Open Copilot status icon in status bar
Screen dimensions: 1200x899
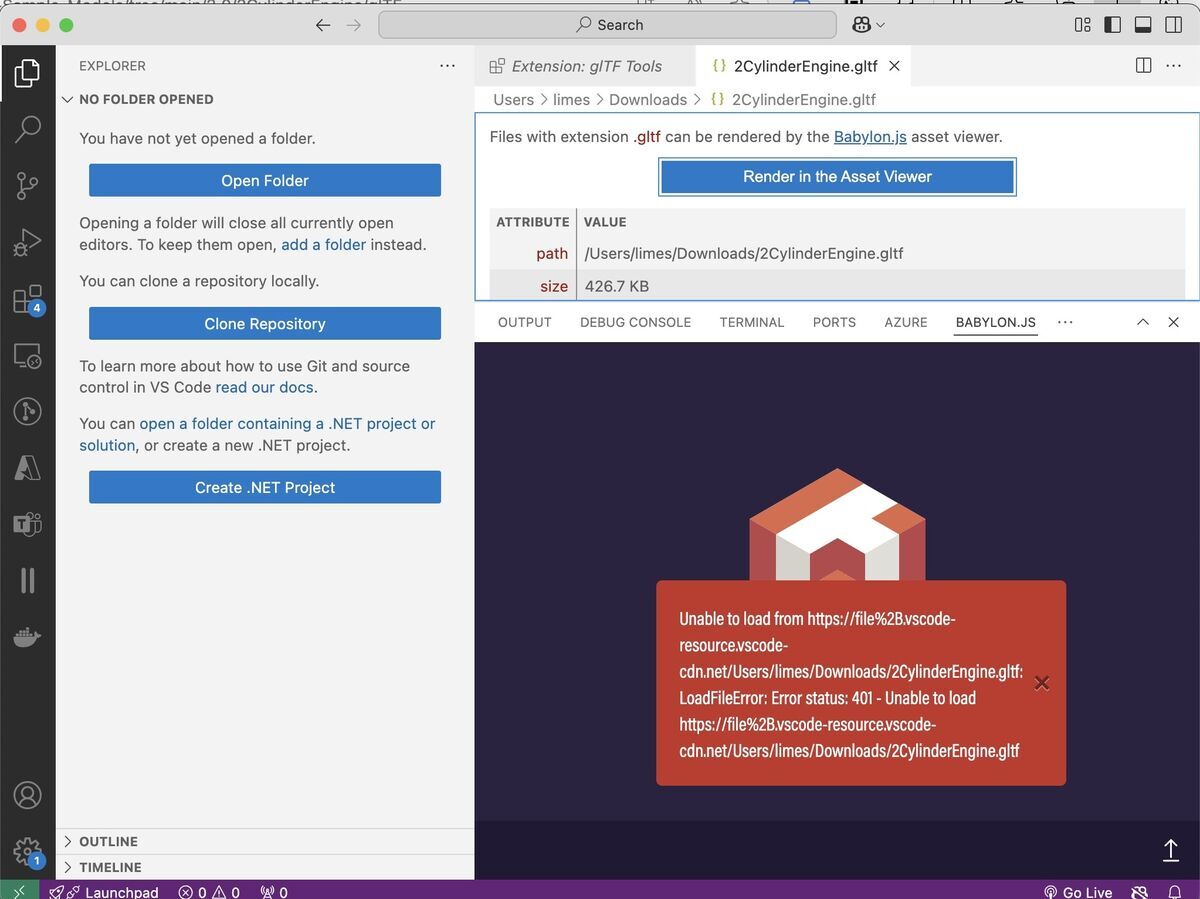pos(1139,891)
